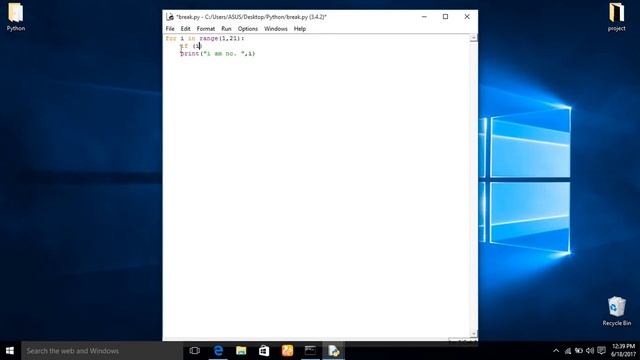The image size is (640, 360).
Task: Click the IDLE window title bar icon
Action: click(x=170, y=17)
